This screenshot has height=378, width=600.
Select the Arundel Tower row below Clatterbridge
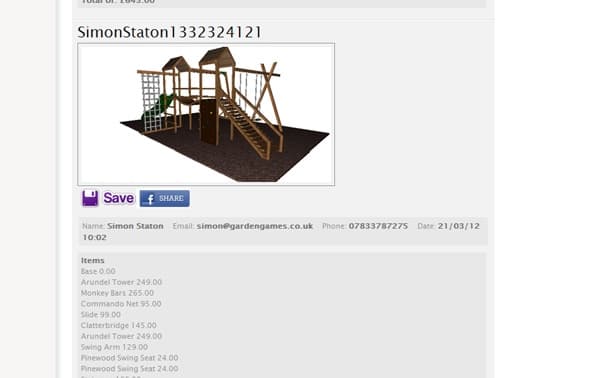coord(121,336)
